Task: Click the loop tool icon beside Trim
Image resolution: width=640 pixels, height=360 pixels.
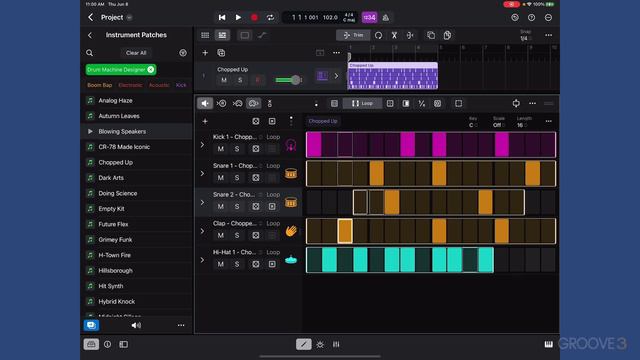Action: coord(378,35)
